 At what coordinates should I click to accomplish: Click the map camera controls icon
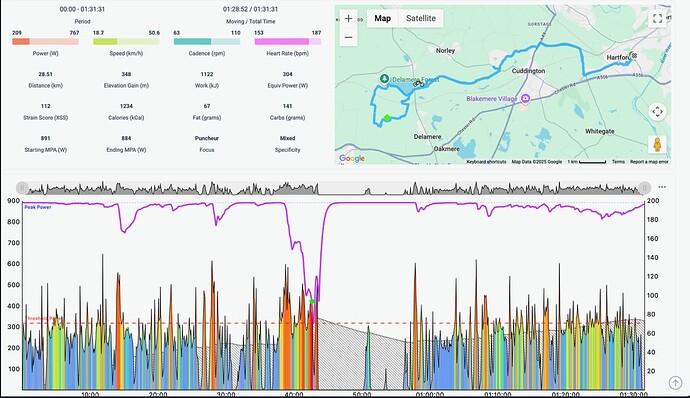[x=657, y=112]
